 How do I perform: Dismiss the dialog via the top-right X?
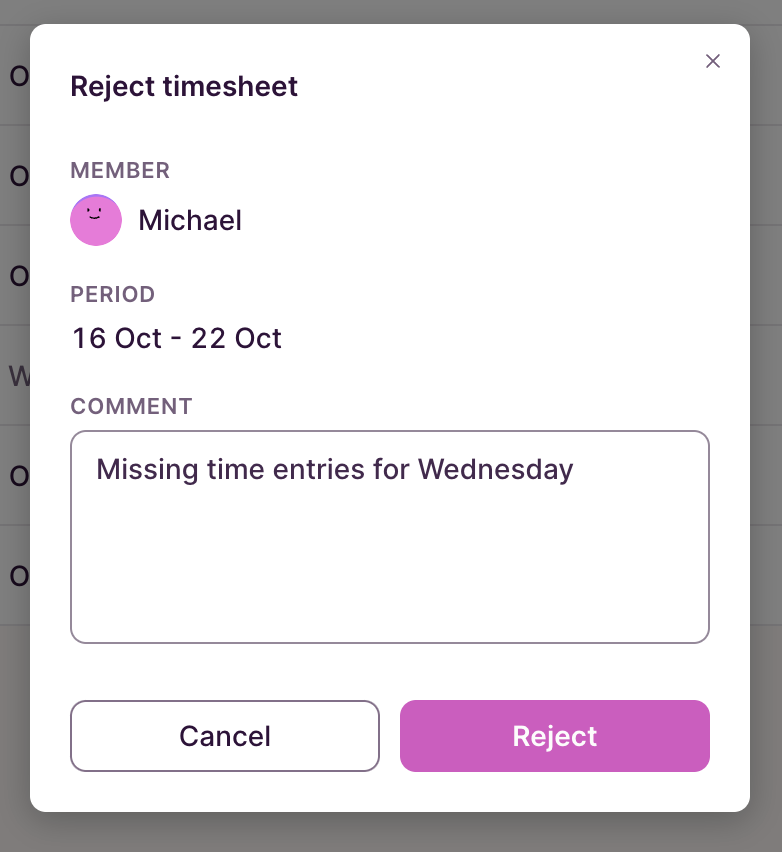[713, 61]
